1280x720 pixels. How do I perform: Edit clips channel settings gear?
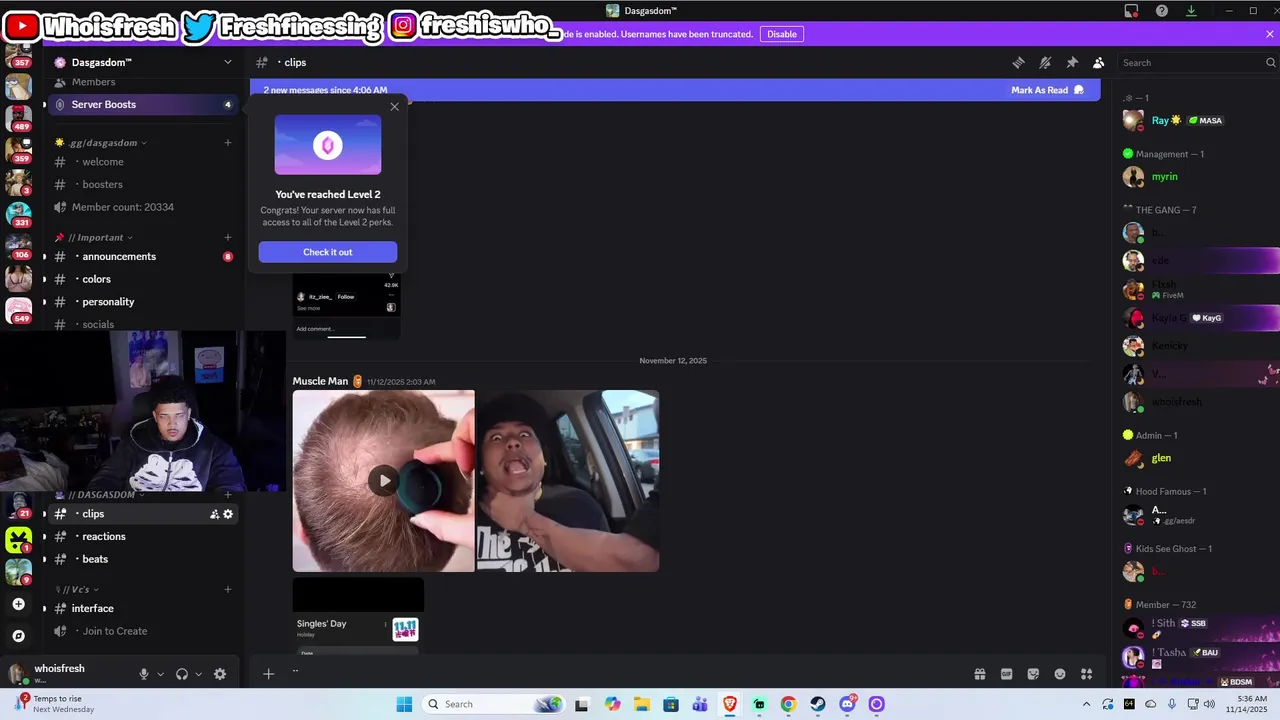pos(228,514)
